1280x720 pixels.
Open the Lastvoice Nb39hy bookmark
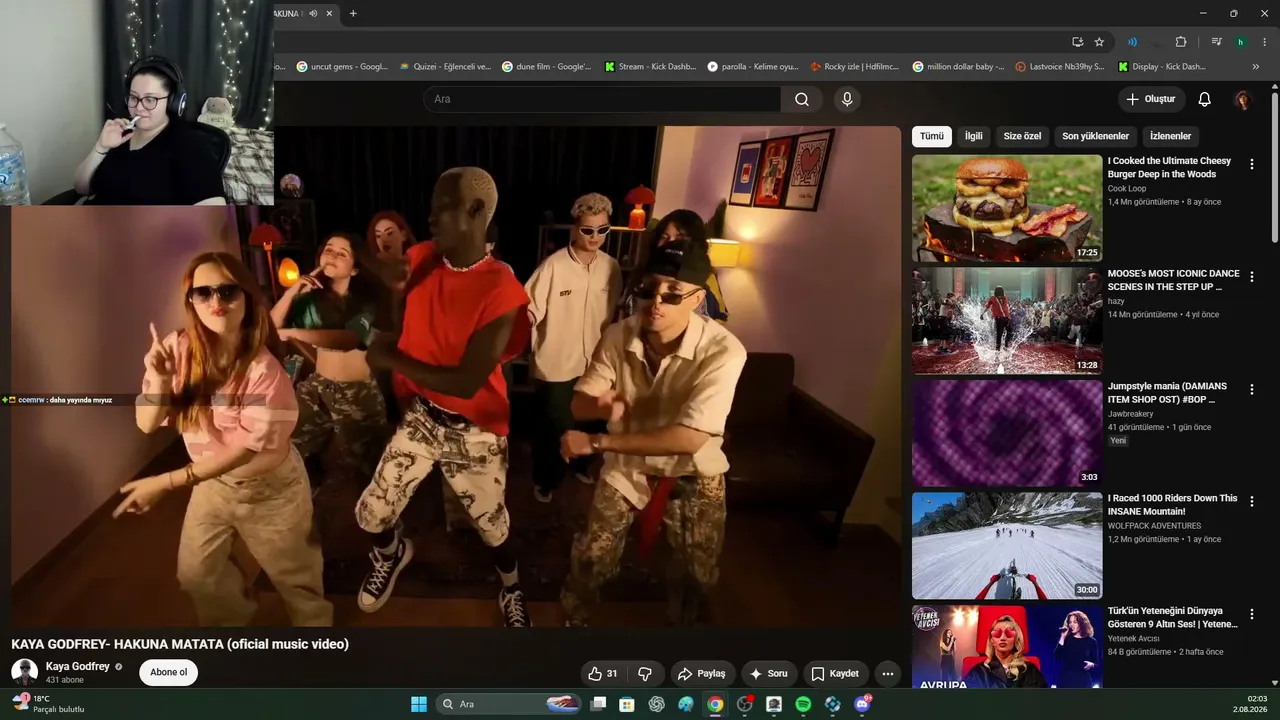[1060, 67]
